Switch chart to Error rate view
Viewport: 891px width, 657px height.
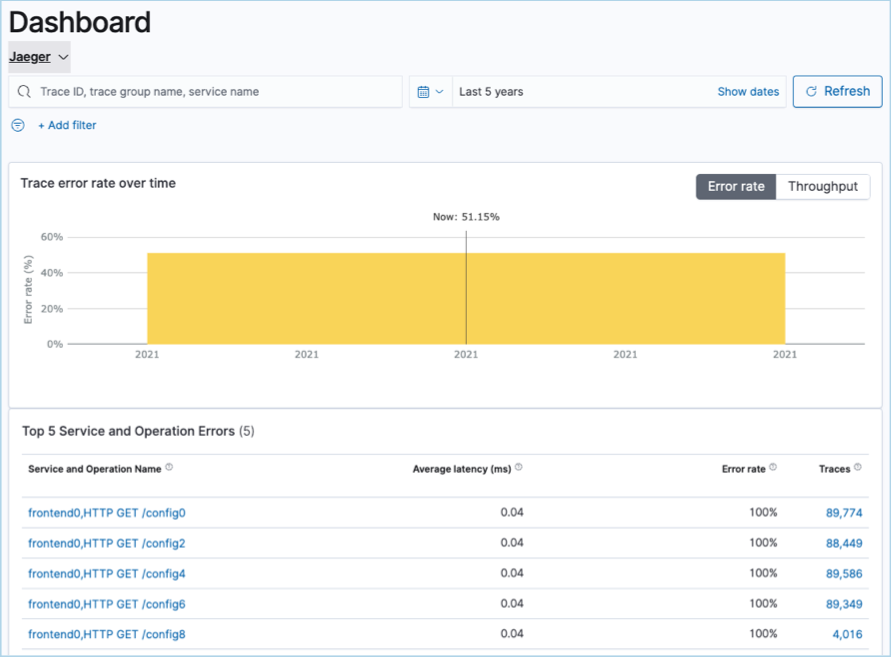click(x=736, y=187)
